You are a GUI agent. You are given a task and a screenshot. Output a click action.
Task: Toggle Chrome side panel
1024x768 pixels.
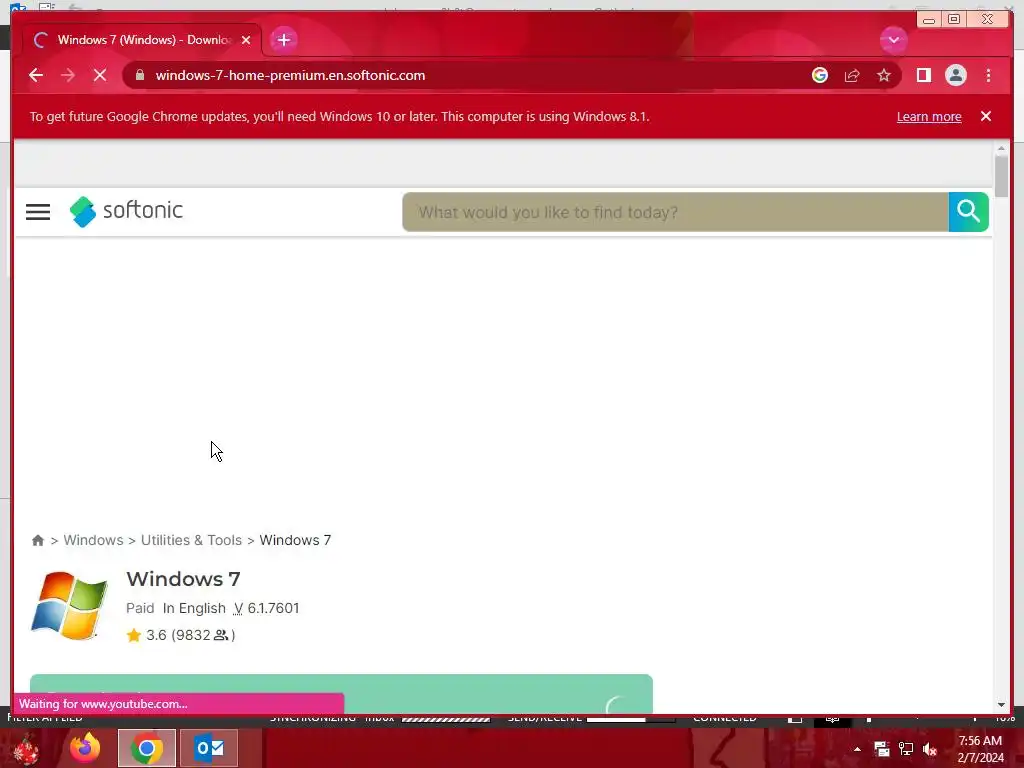pyautogui.click(x=923, y=75)
